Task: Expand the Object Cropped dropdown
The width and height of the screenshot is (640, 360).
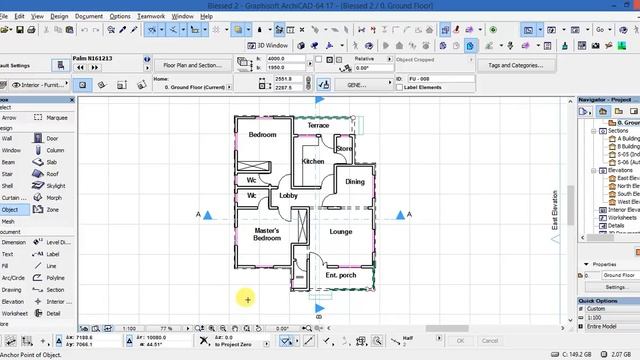Action: point(471,60)
